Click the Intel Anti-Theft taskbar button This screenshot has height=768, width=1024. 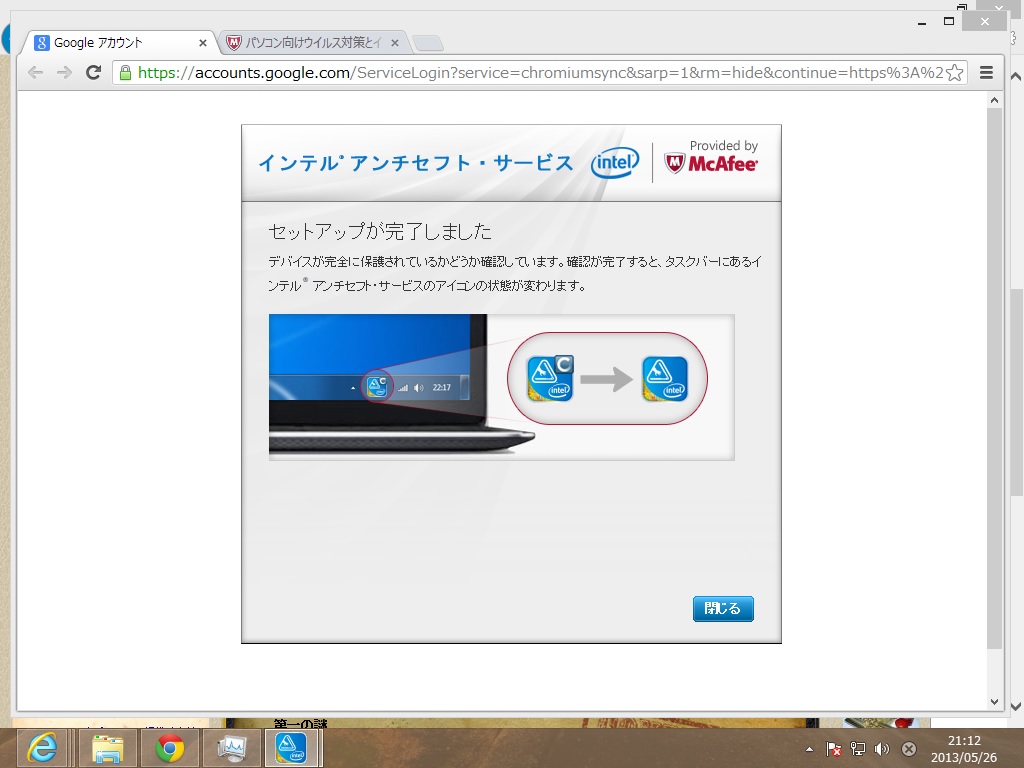pyautogui.click(x=292, y=748)
